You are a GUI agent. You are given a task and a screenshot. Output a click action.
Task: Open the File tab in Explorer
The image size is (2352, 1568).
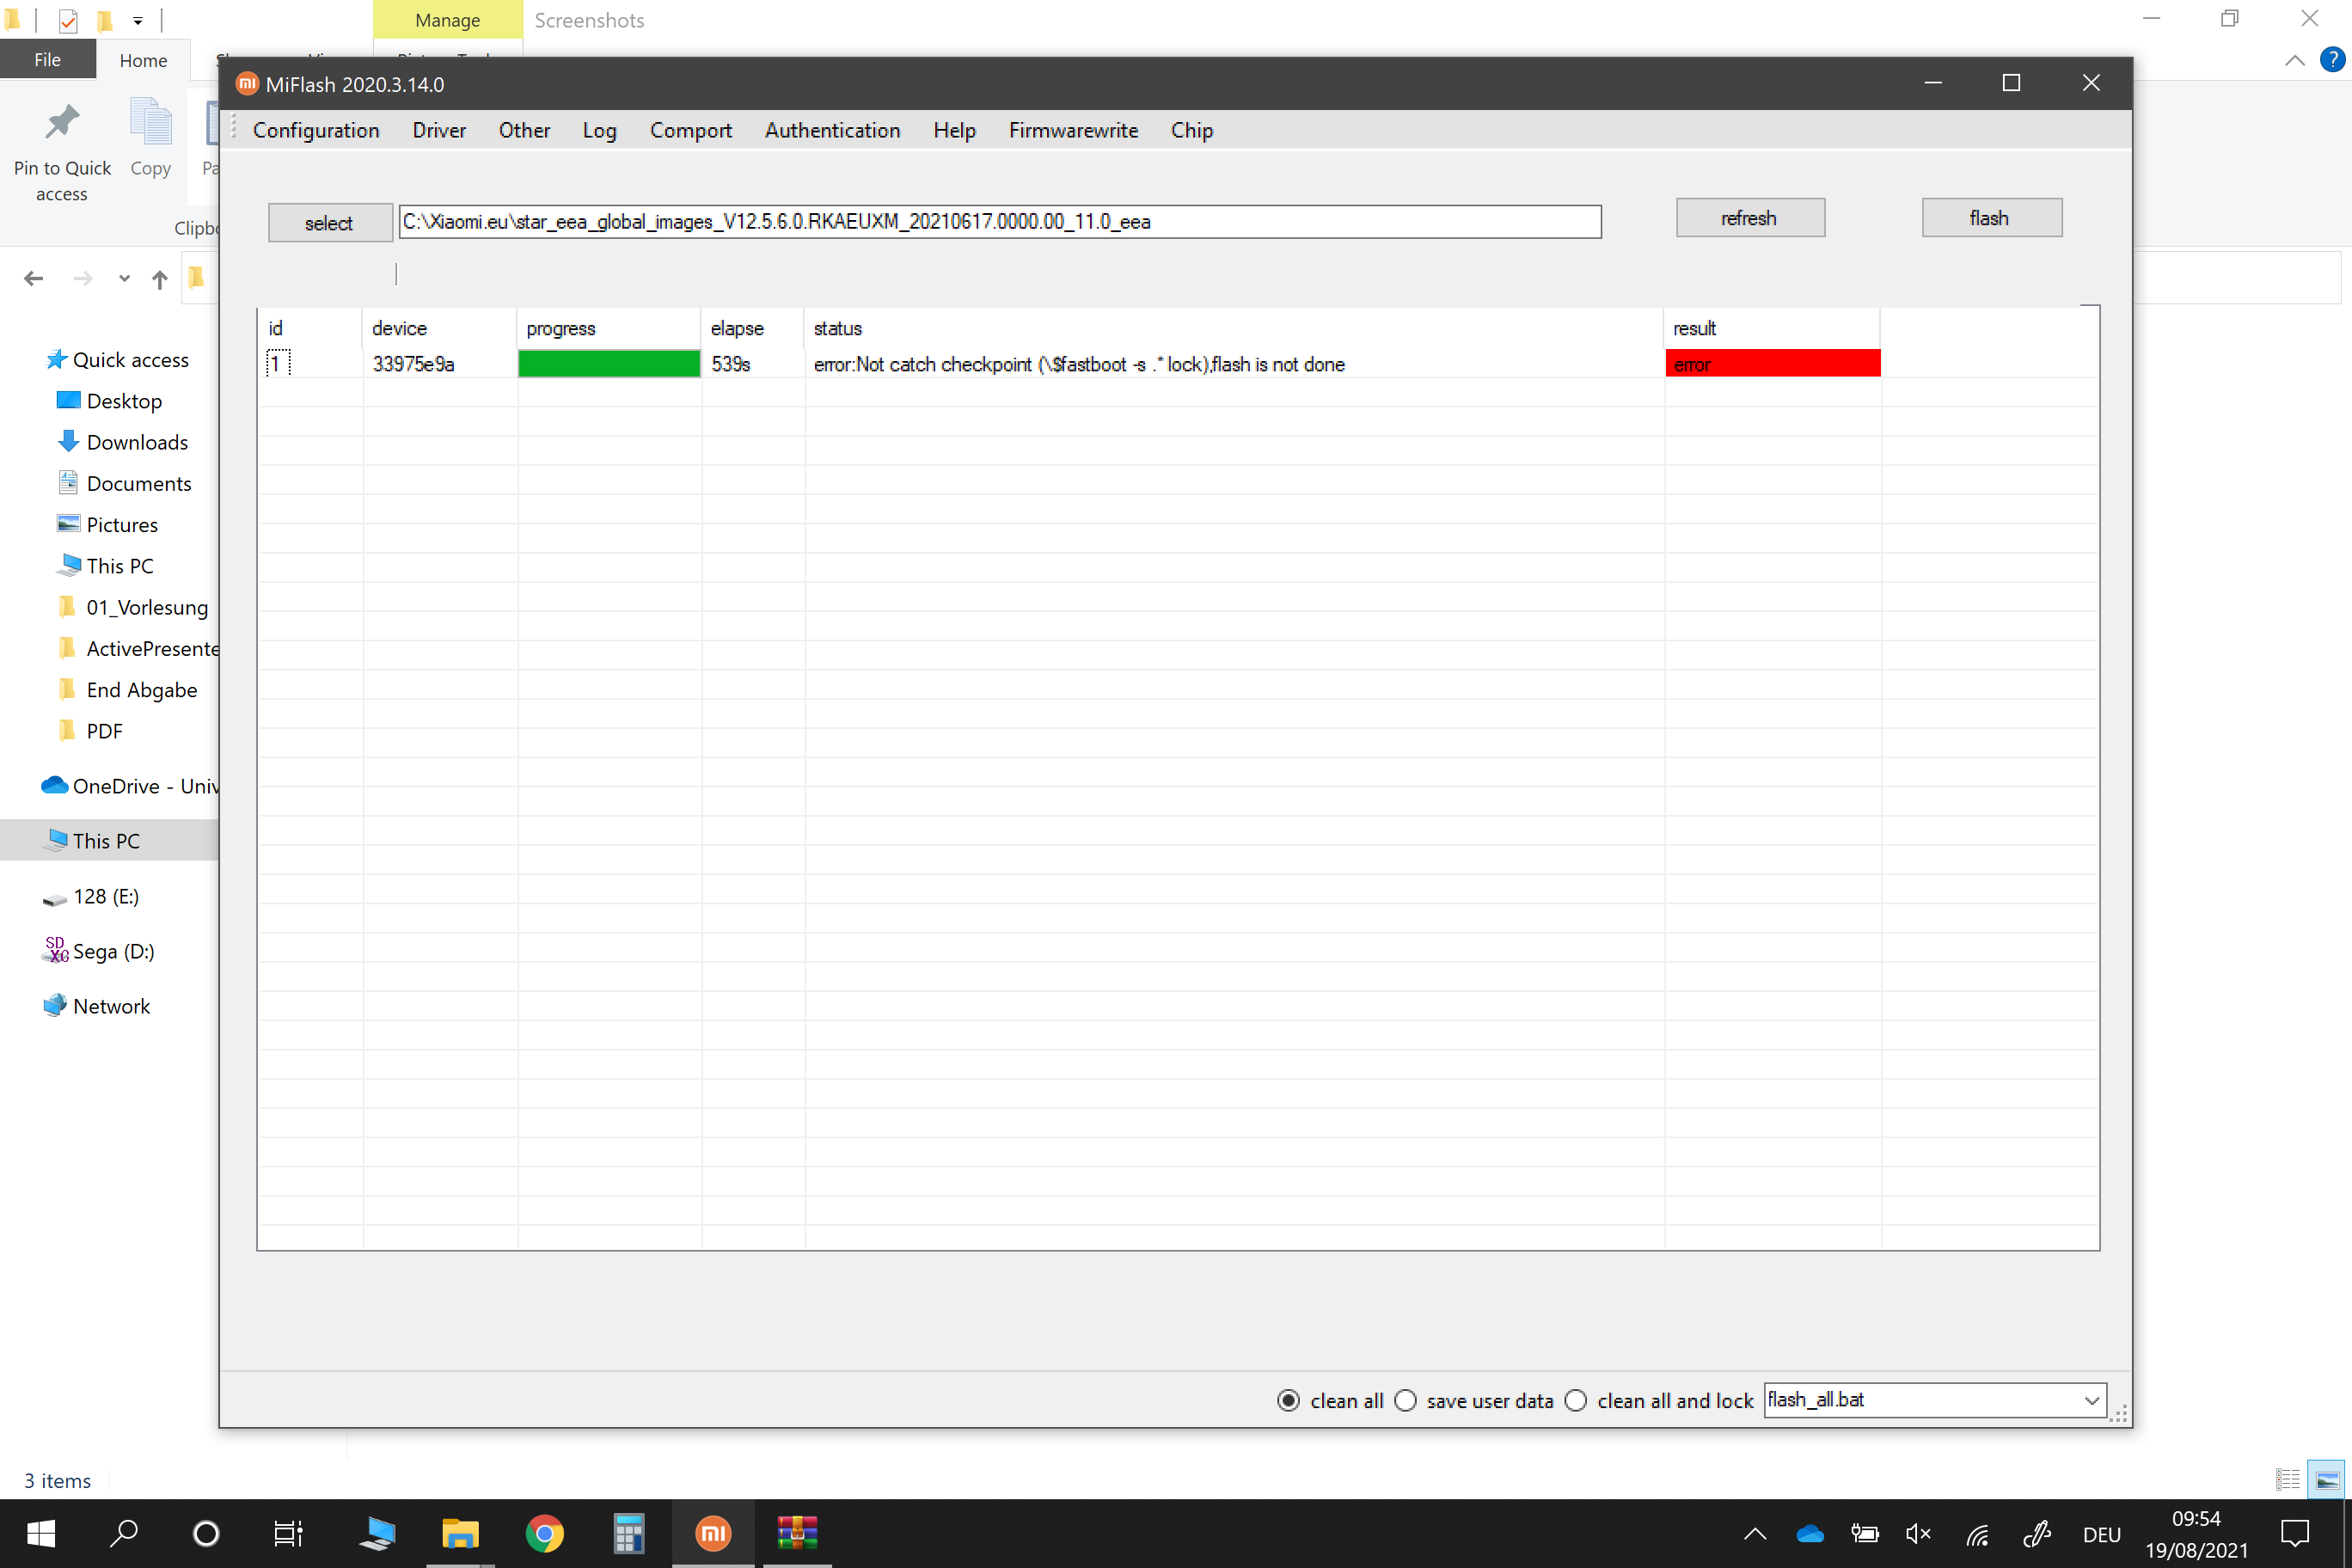tap(47, 59)
